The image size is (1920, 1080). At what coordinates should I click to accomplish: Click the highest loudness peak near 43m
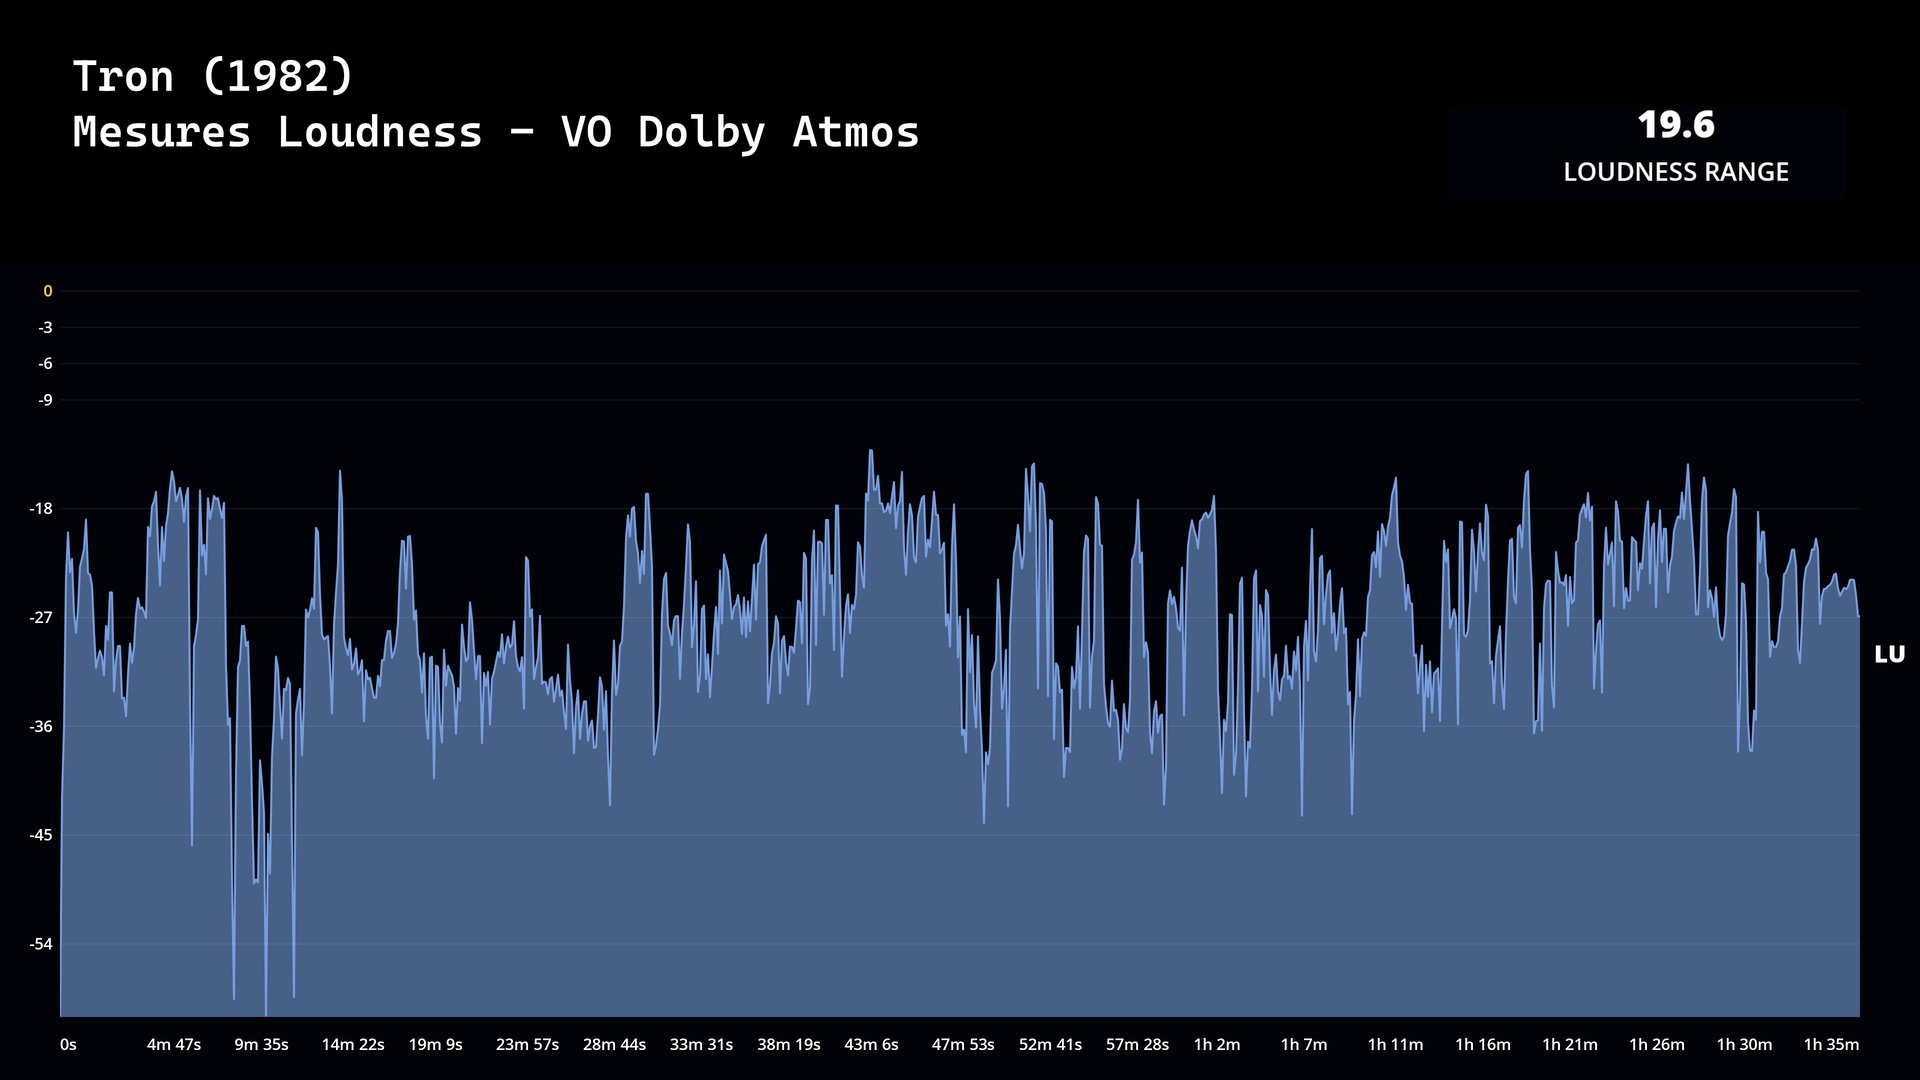(x=871, y=452)
